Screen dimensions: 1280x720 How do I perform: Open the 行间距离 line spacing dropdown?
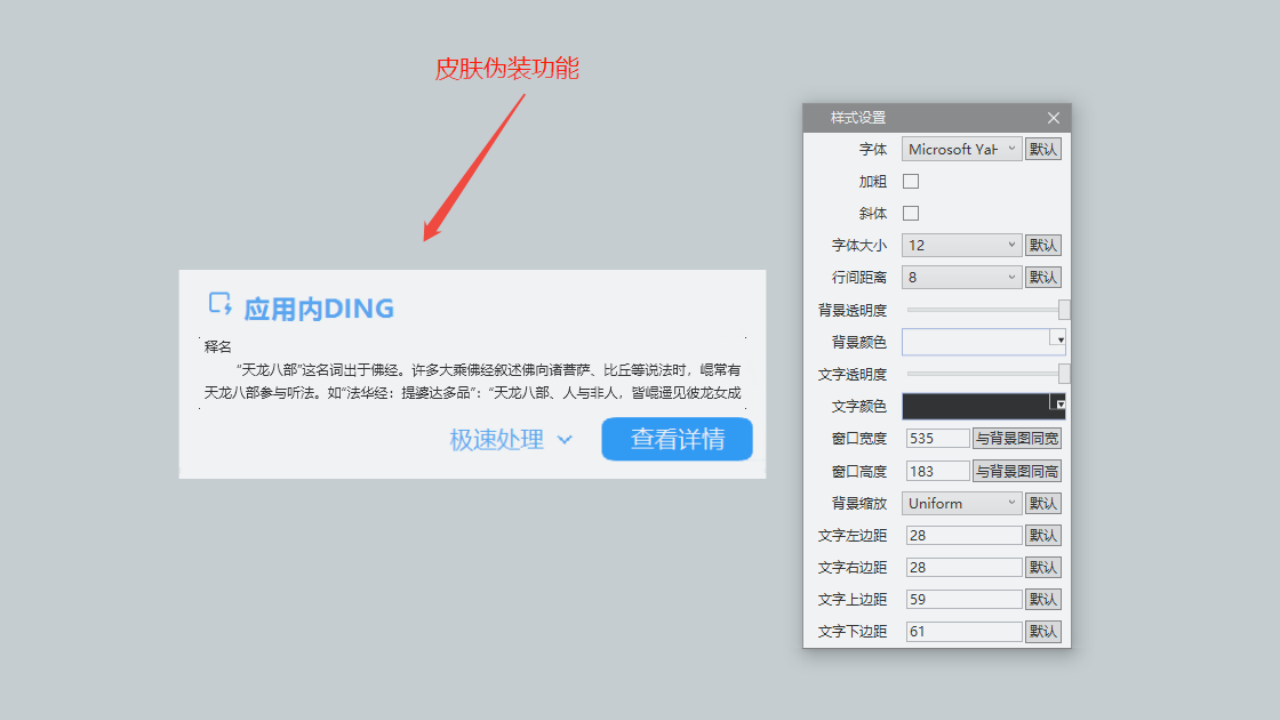pyautogui.click(x=961, y=277)
